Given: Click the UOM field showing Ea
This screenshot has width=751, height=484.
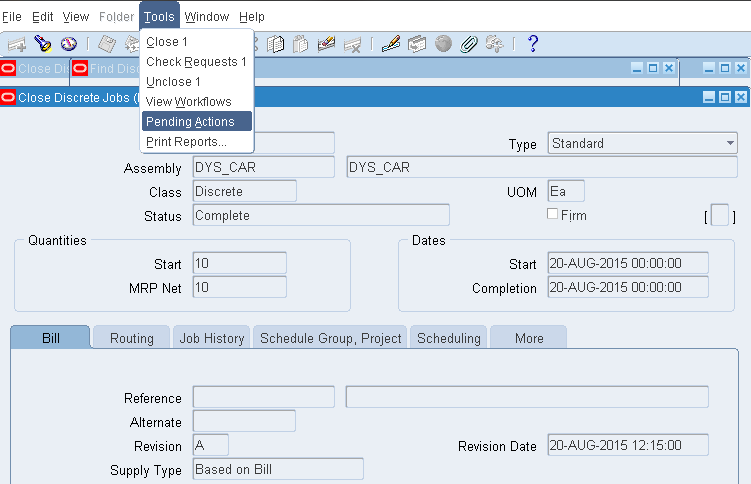Looking at the screenshot, I should point(566,191).
